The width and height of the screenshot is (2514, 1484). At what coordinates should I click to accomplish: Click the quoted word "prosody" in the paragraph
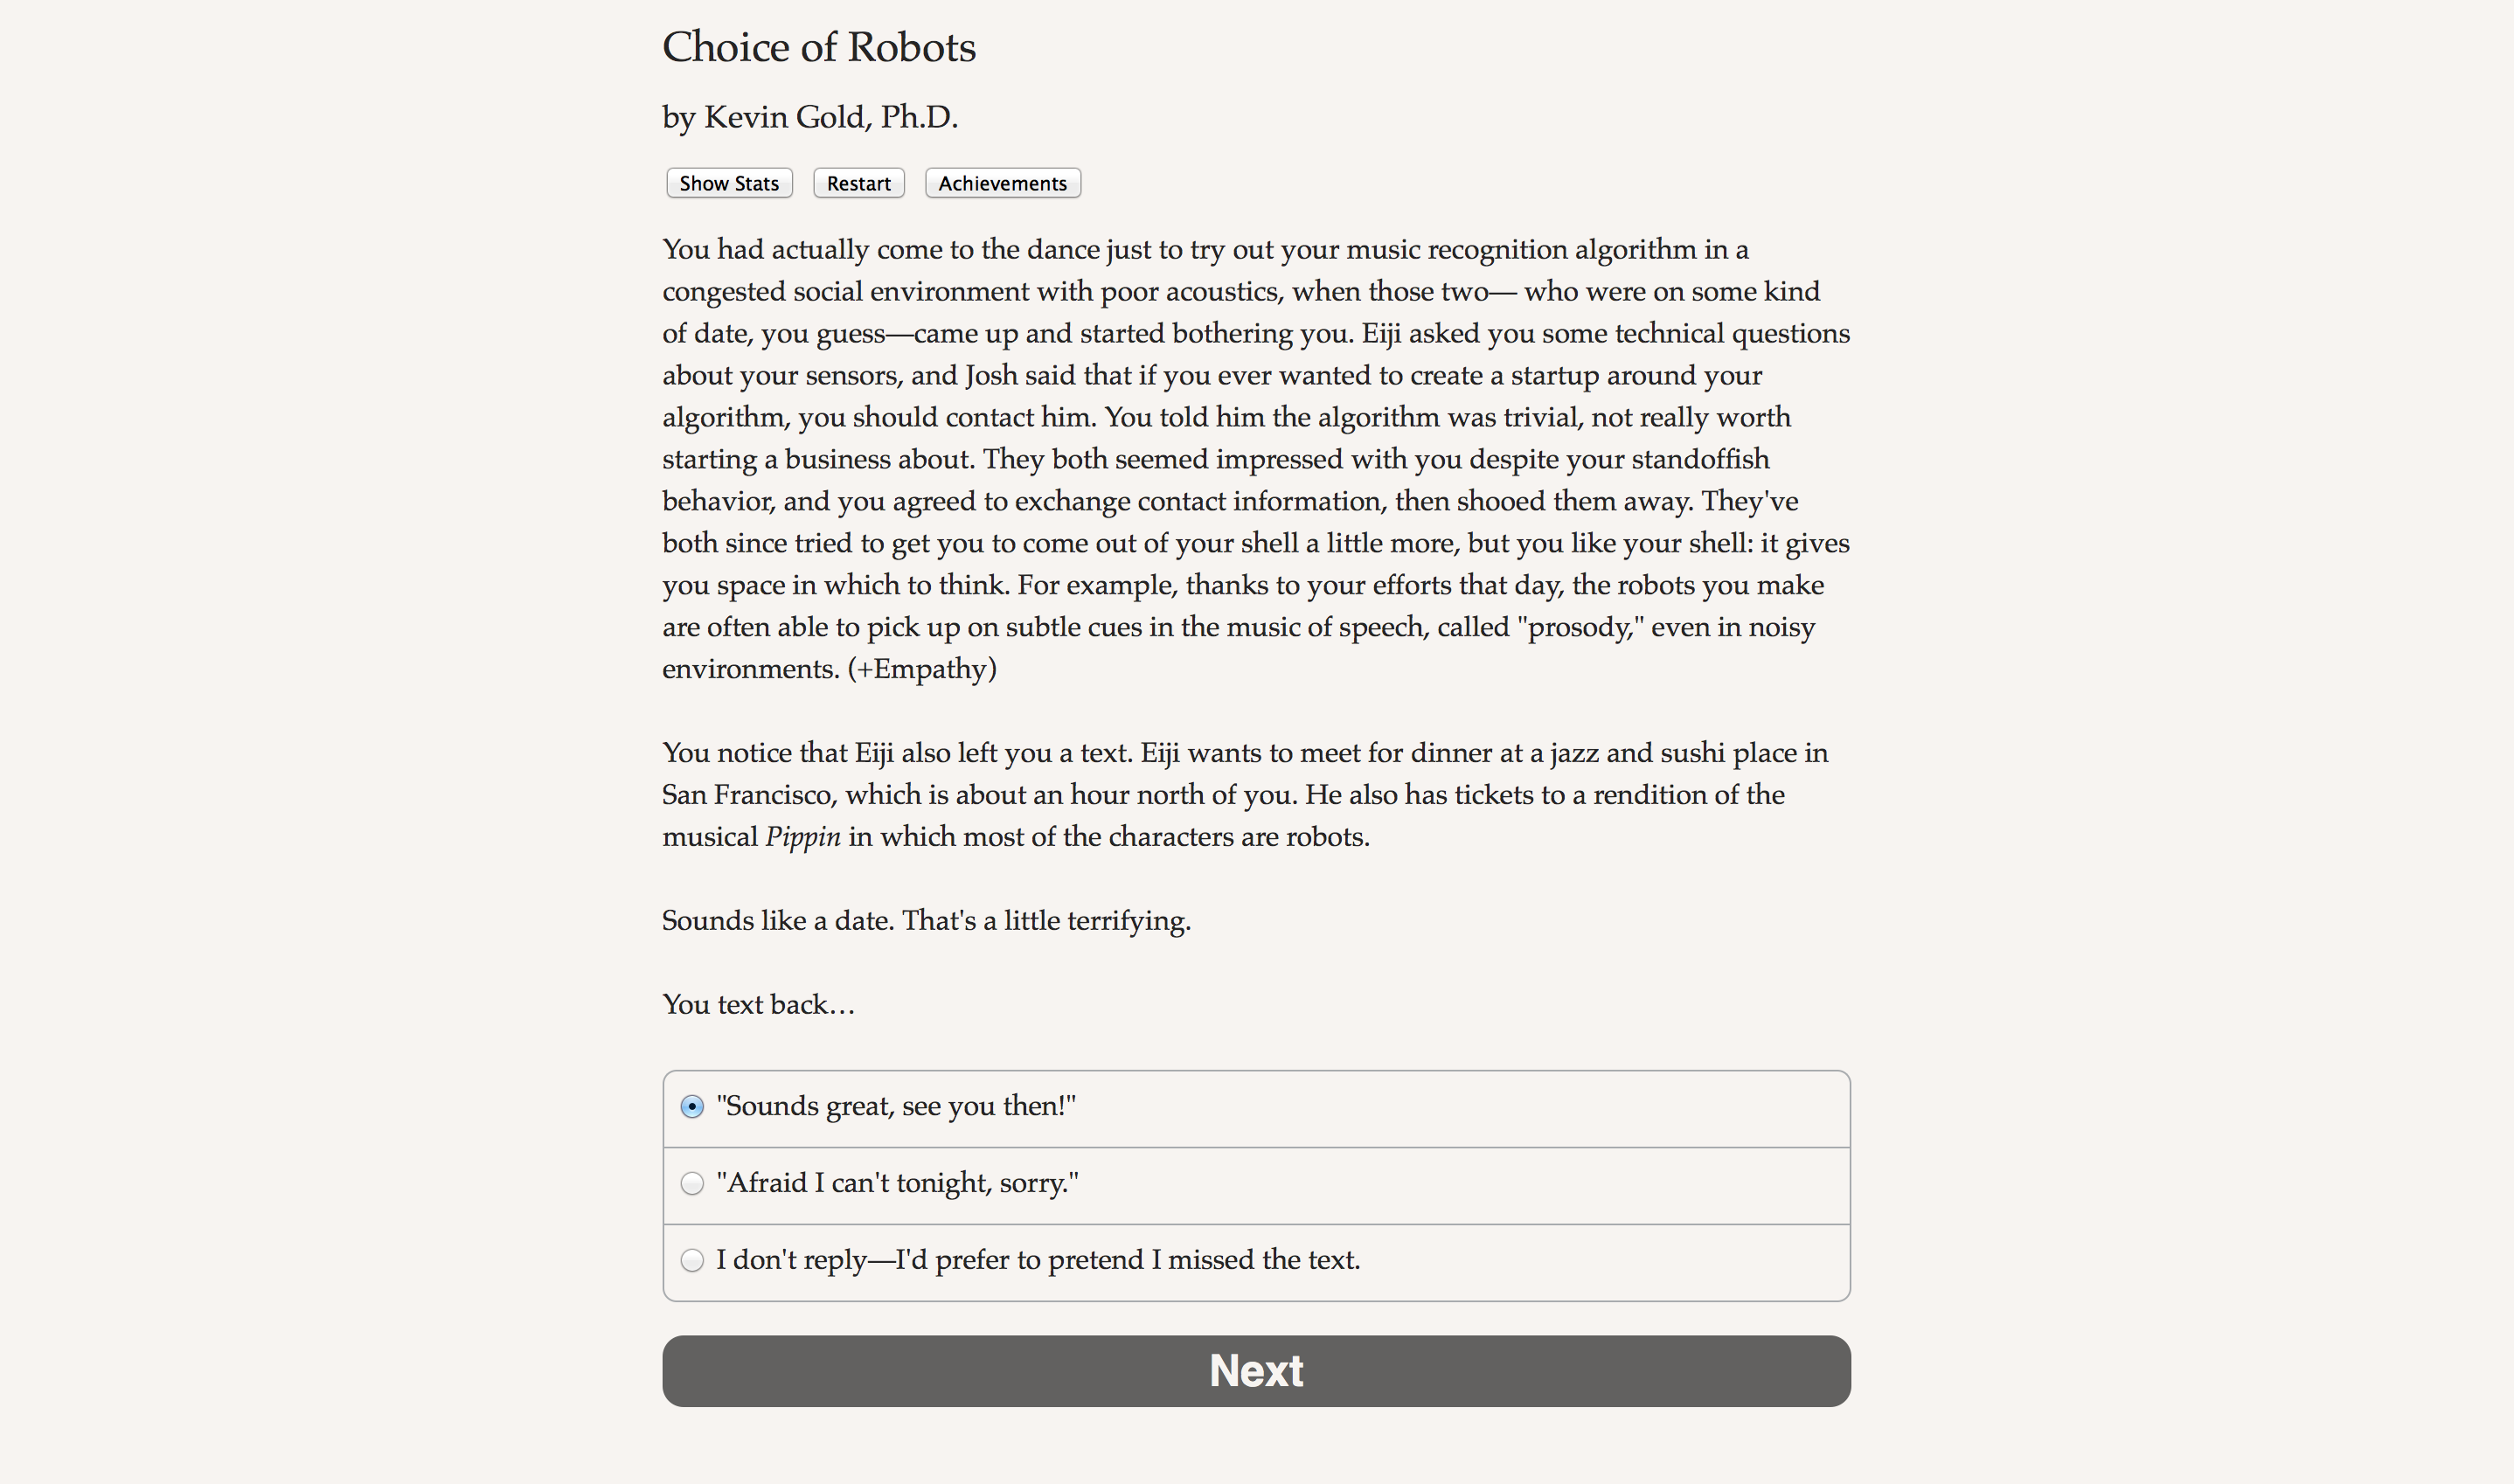coord(1580,627)
